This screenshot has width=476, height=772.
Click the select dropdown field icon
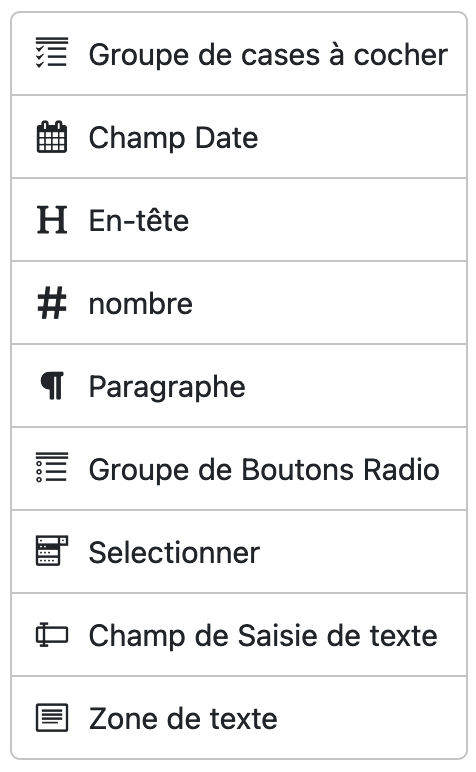[52, 550]
